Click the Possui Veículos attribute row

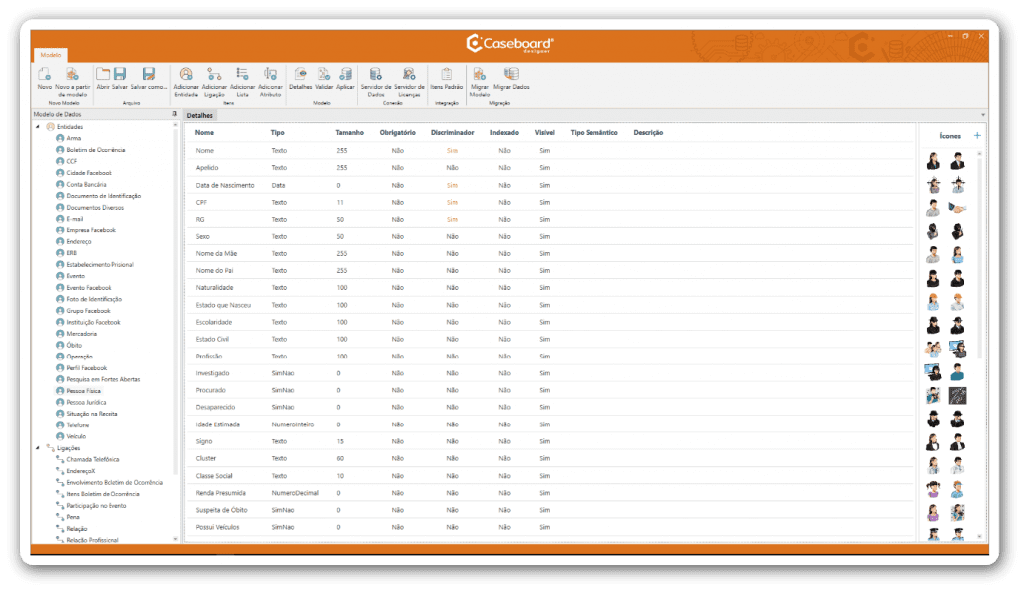click(x=549, y=527)
